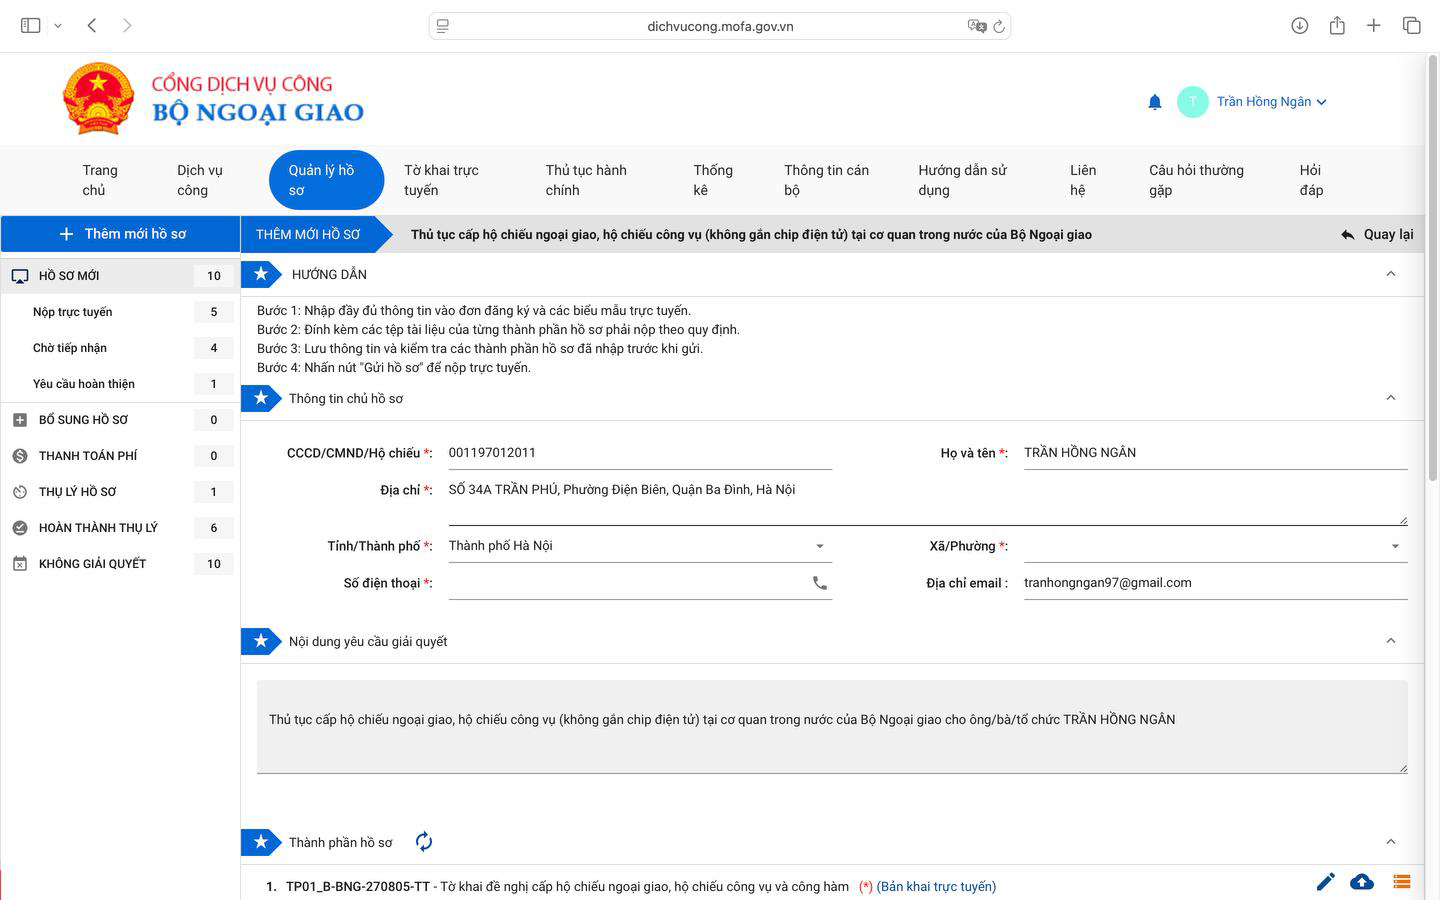Click the refresh icon beside Thành phần hồ sơ
The width and height of the screenshot is (1440, 900).
tap(424, 842)
